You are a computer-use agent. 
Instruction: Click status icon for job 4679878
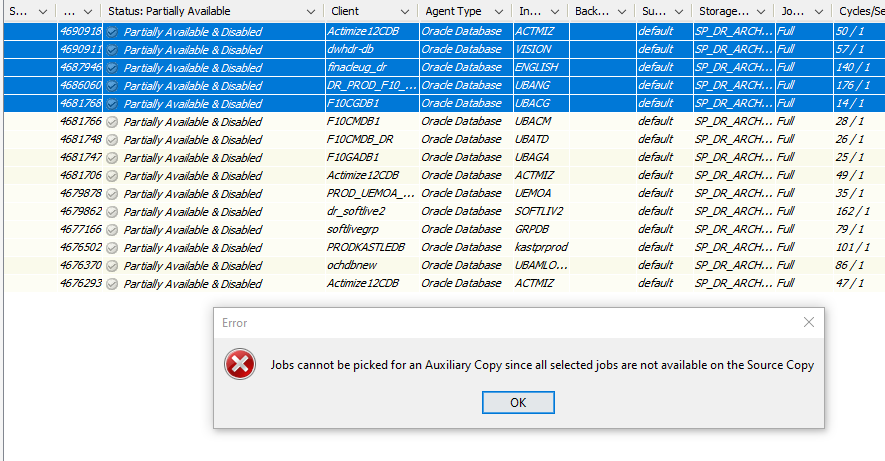[x=112, y=194]
